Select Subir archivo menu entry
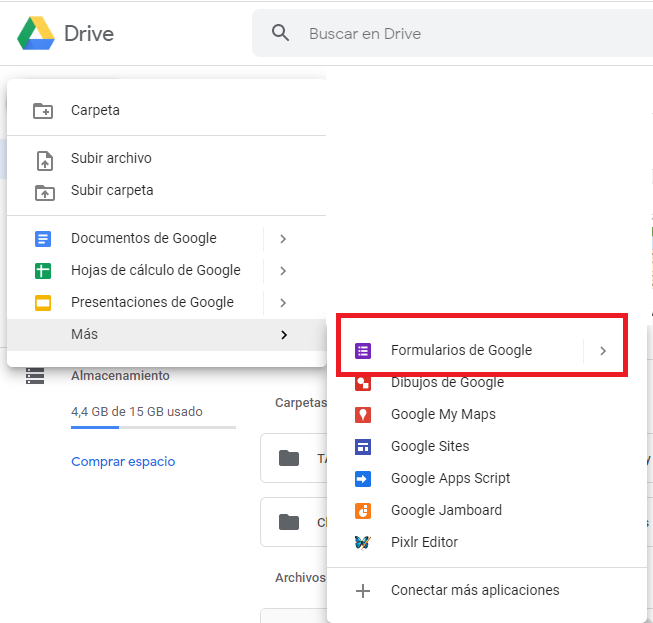This screenshot has height=623, width=653. (111, 158)
